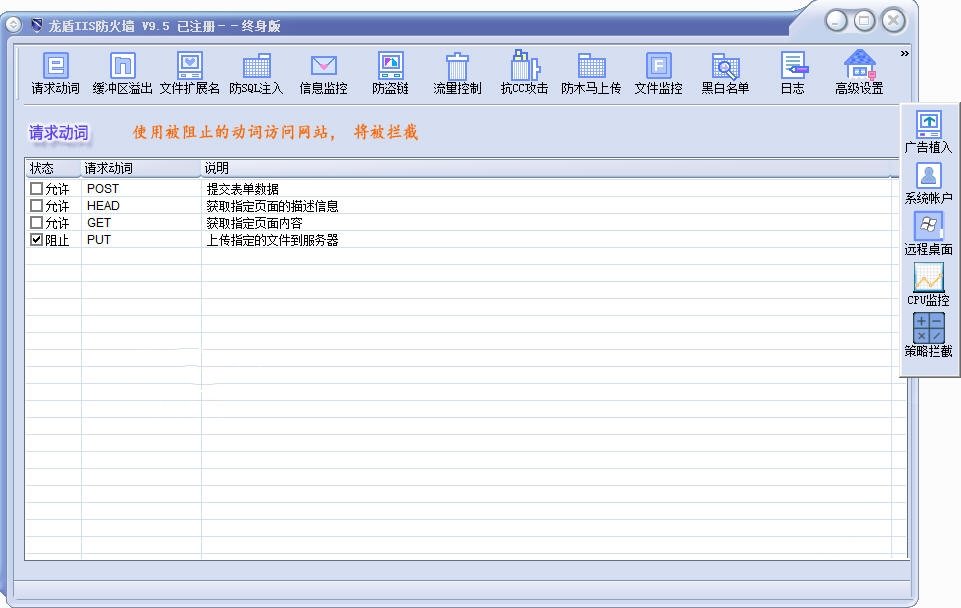961x608 pixels.
Task: Launch 远程桌面 from the side panel
Action: click(x=929, y=234)
